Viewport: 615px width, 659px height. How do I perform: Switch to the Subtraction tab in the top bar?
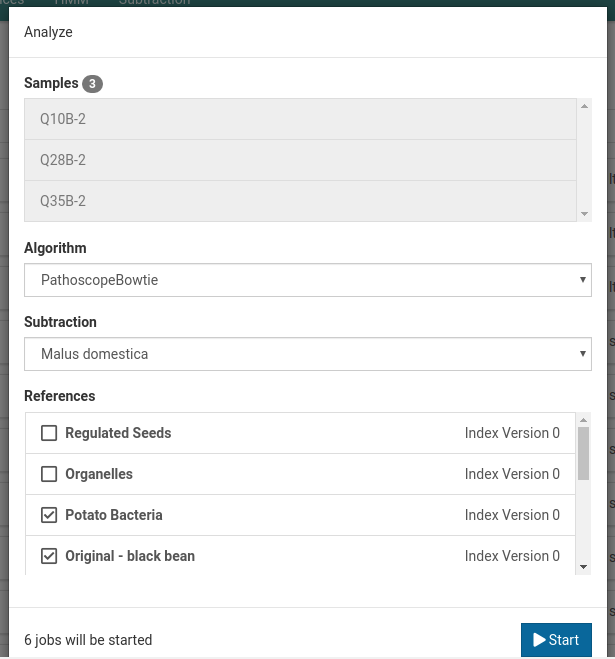tap(153, 3)
